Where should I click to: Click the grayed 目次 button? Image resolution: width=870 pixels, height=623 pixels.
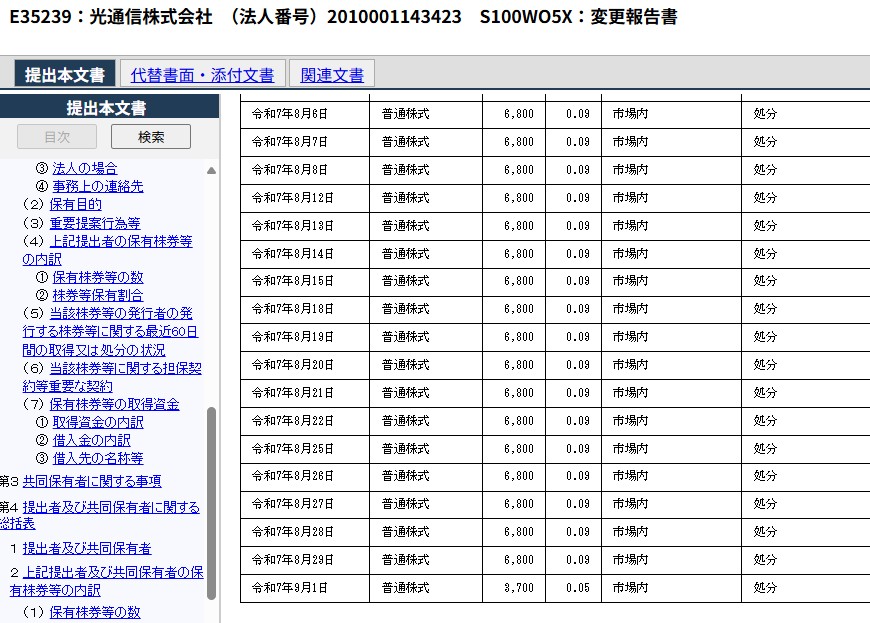57,137
